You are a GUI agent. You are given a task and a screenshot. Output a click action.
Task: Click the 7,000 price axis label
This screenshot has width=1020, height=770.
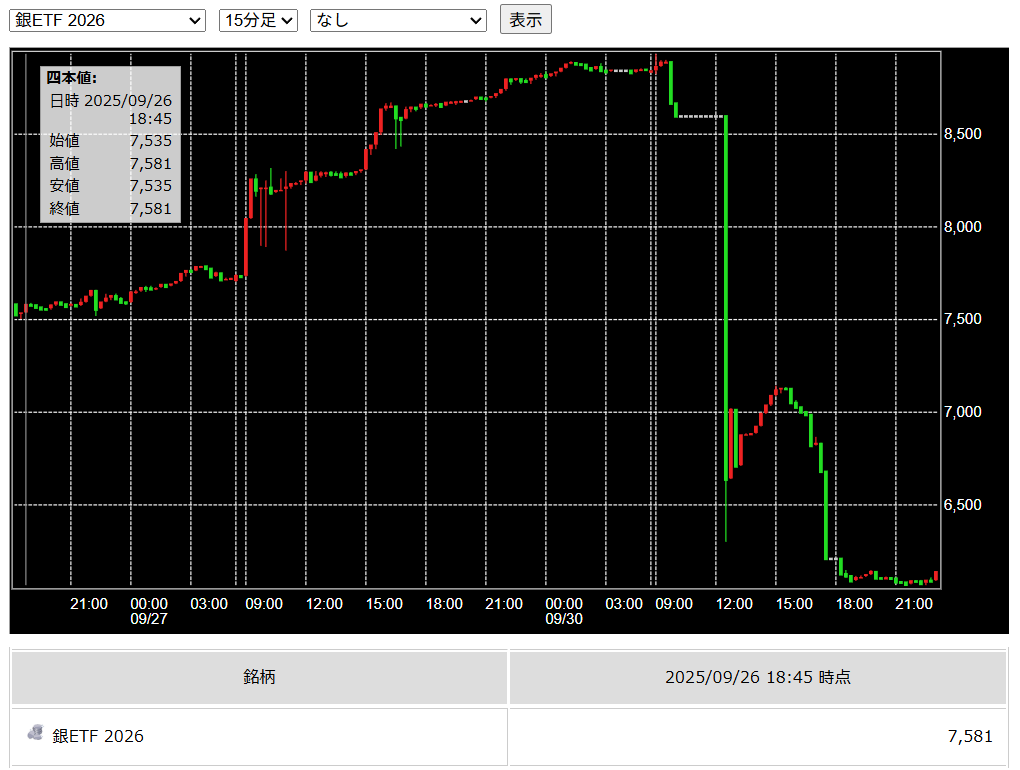[x=963, y=412]
